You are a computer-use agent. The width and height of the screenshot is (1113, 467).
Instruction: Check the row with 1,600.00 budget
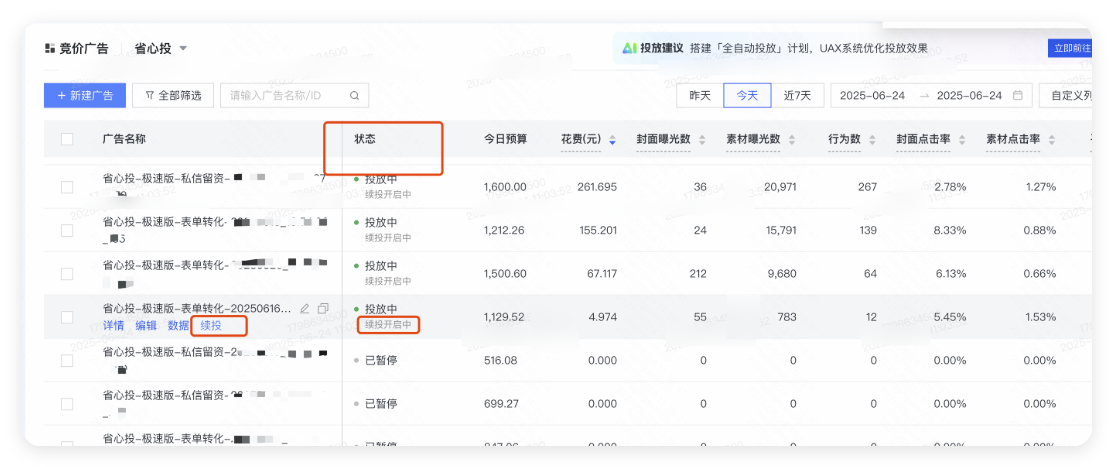(67, 187)
